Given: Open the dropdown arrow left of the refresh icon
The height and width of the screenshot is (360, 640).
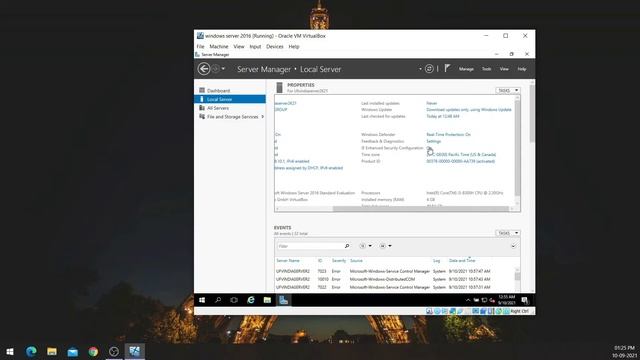Looking at the screenshot, I should (420, 69).
